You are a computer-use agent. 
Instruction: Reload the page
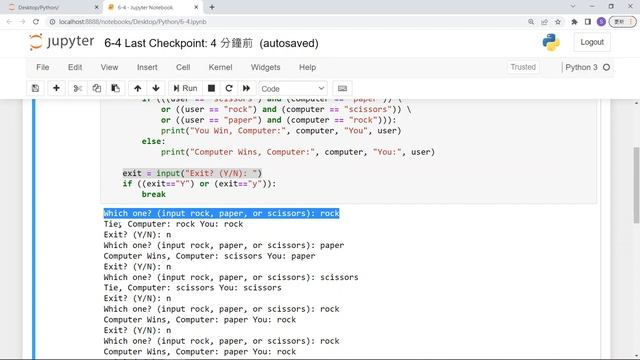tap(36, 22)
